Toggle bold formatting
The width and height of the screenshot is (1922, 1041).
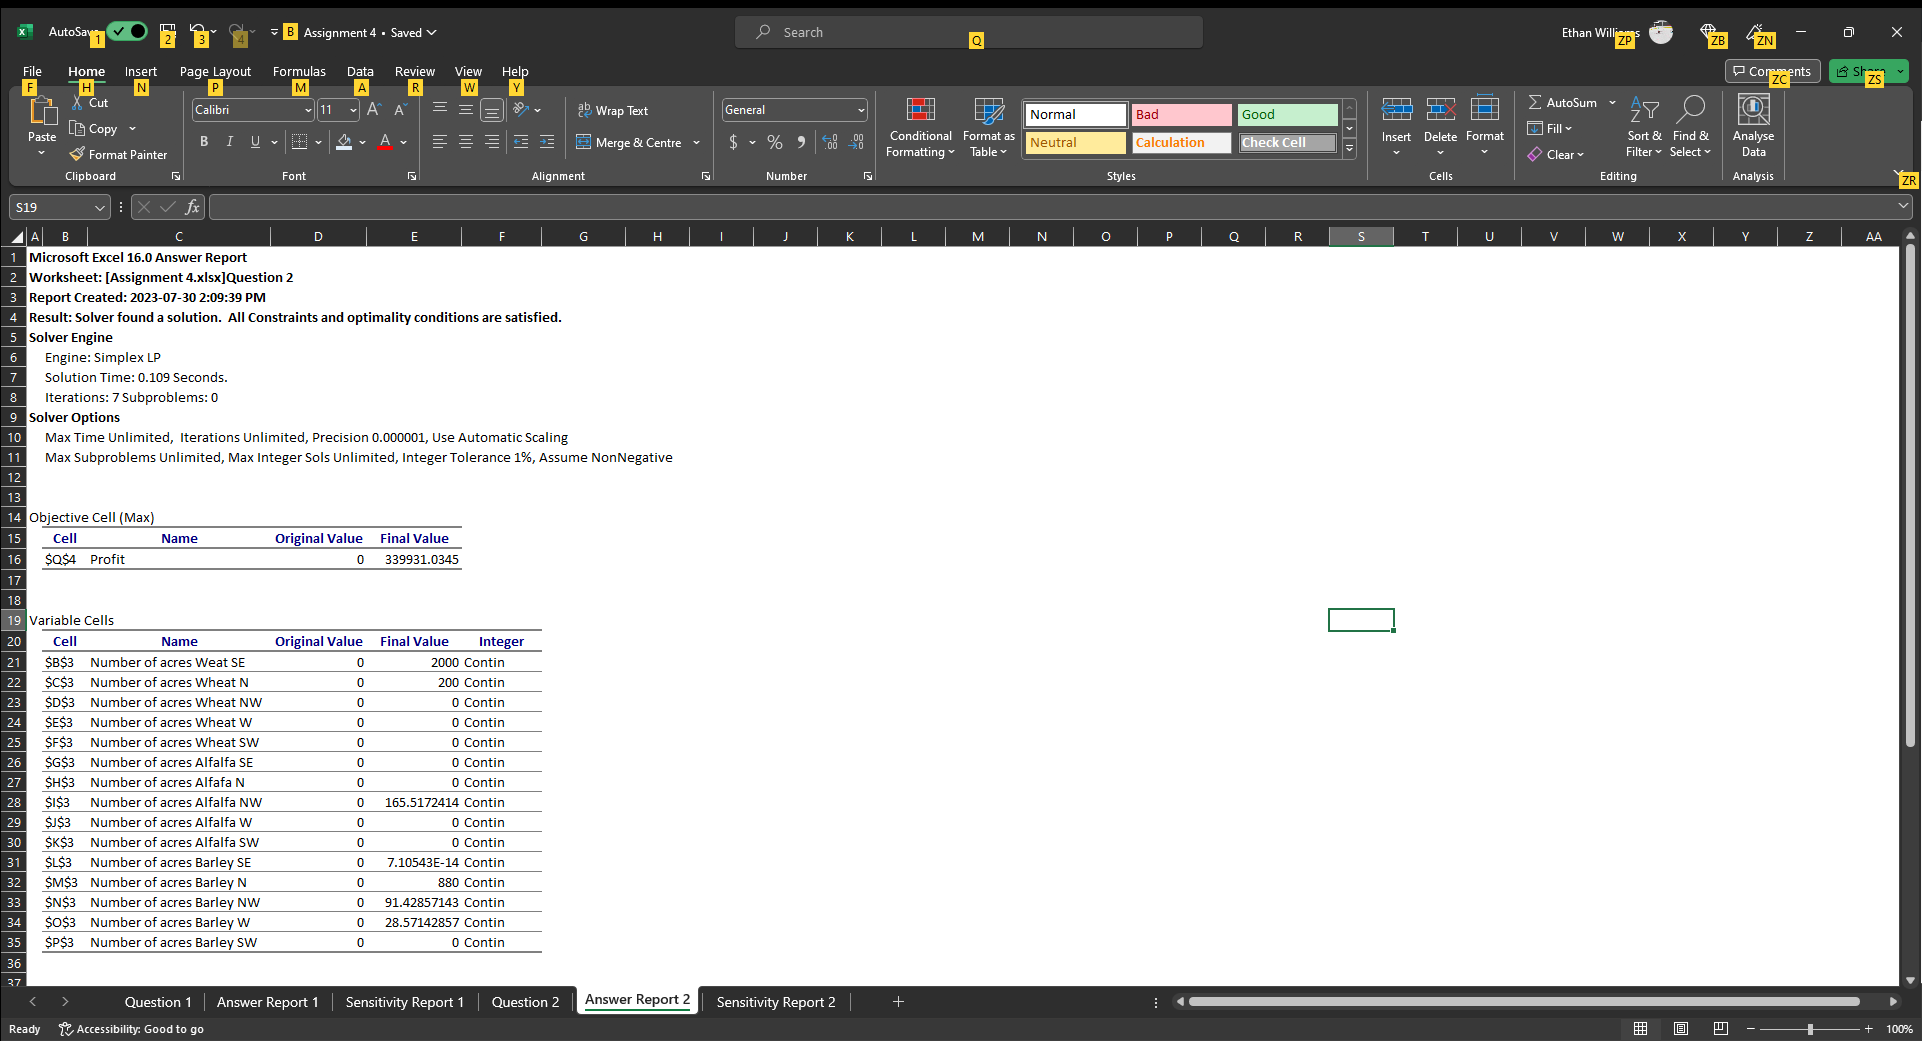[x=204, y=141]
